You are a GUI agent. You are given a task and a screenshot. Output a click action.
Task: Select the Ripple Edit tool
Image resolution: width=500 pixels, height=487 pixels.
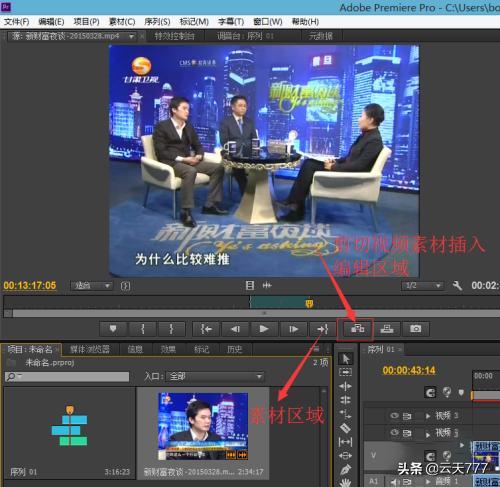coord(346,386)
